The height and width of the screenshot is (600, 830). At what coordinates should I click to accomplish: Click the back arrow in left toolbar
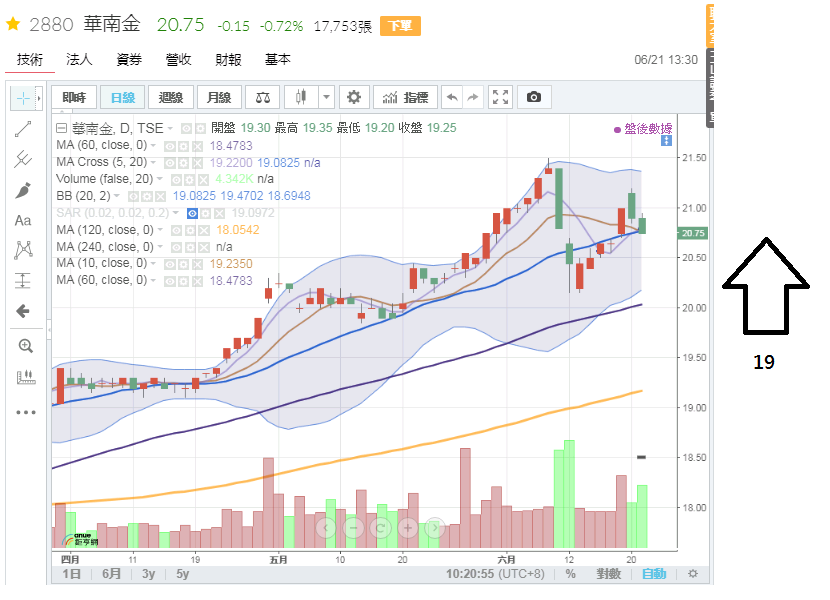[x=23, y=311]
